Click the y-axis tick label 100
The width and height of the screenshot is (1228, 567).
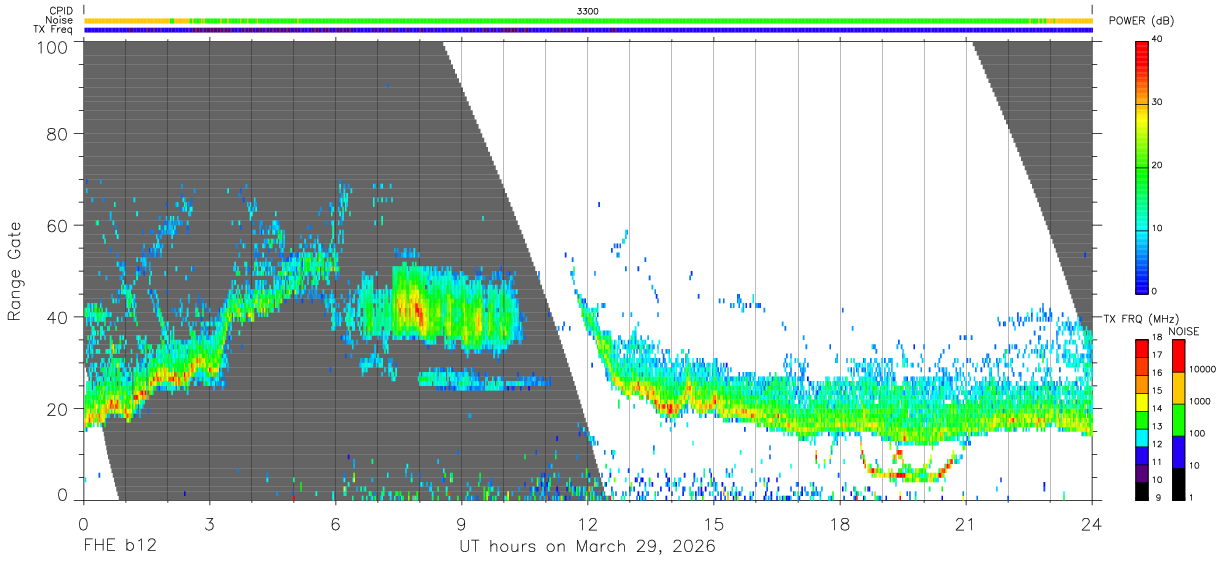click(52, 45)
